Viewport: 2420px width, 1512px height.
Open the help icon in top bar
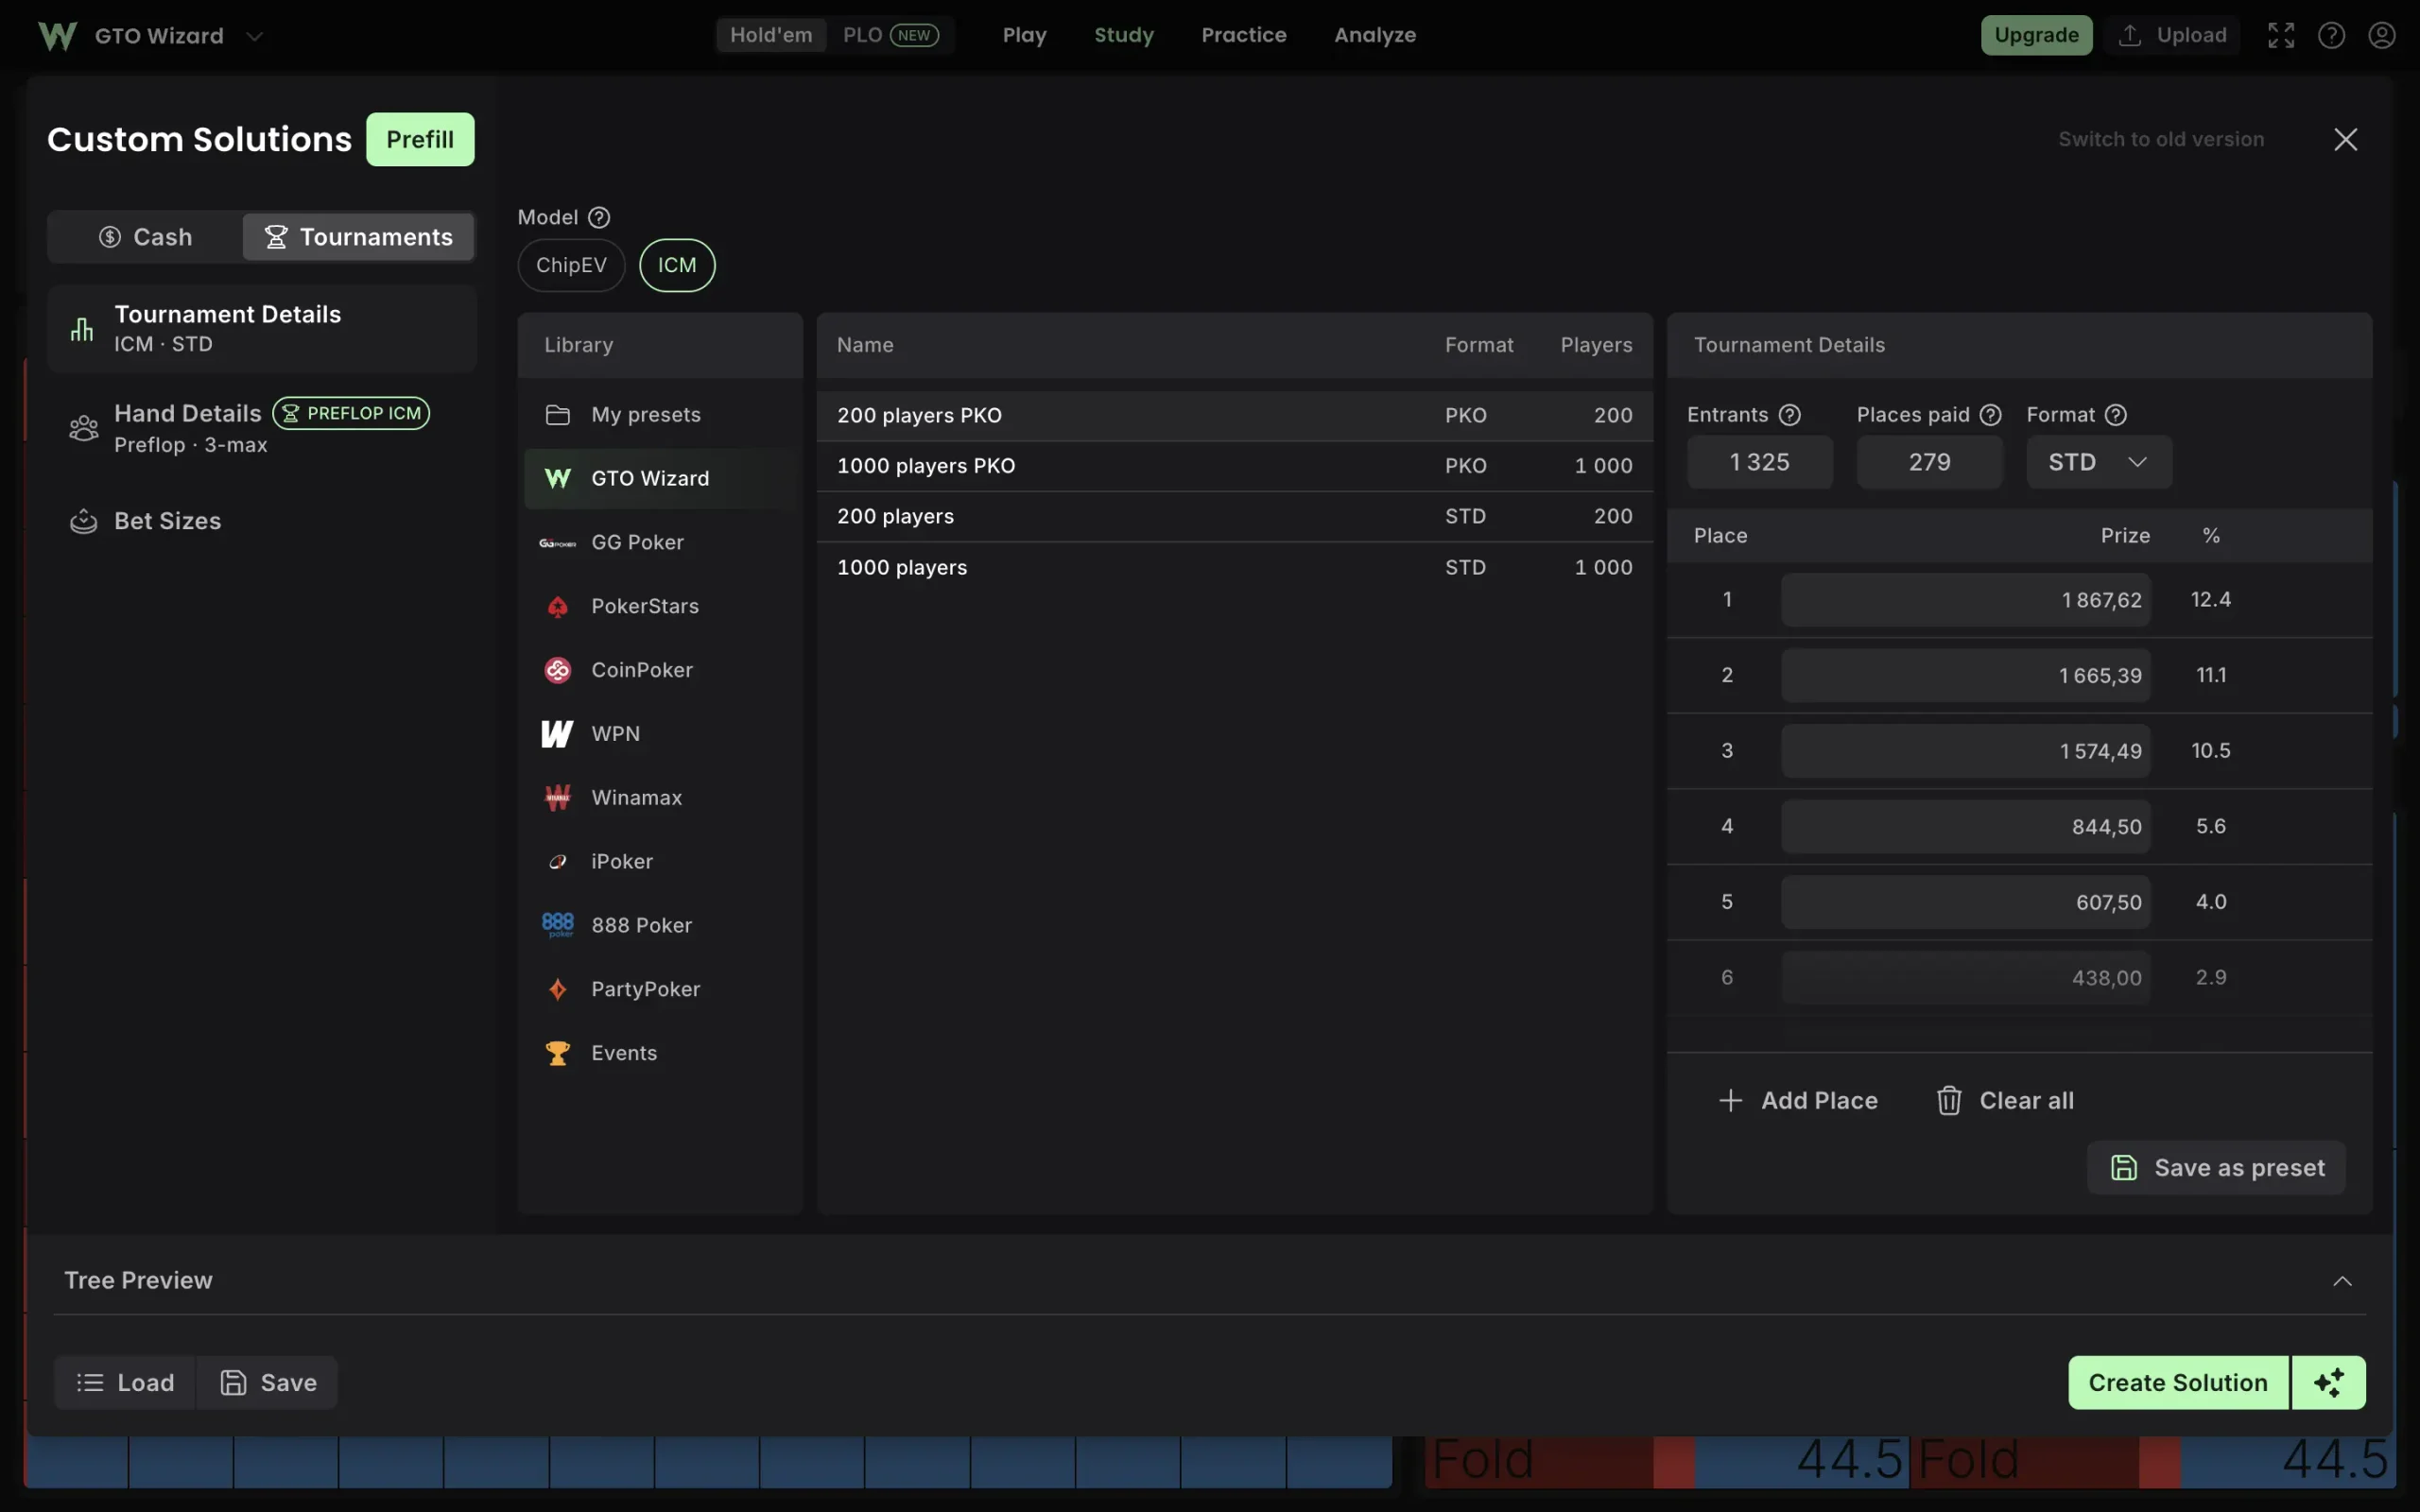tap(2331, 36)
